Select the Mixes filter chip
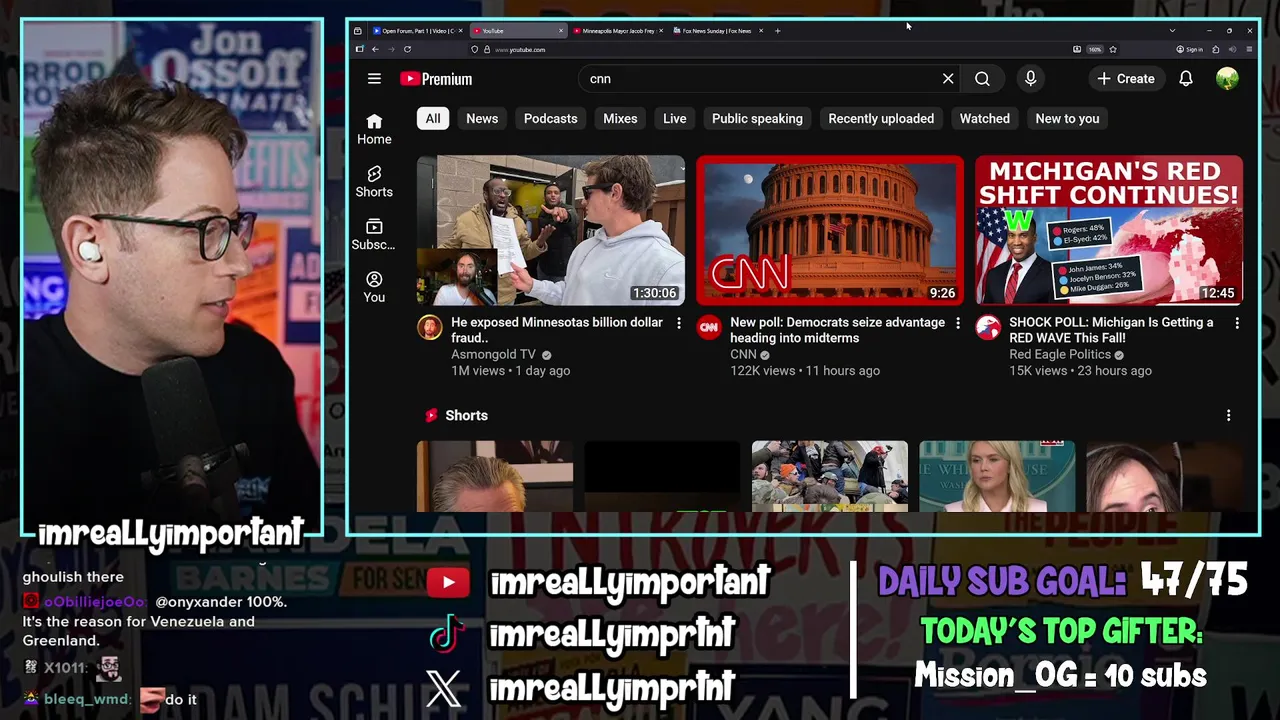Viewport: 1280px width, 720px height. (620, 118)
